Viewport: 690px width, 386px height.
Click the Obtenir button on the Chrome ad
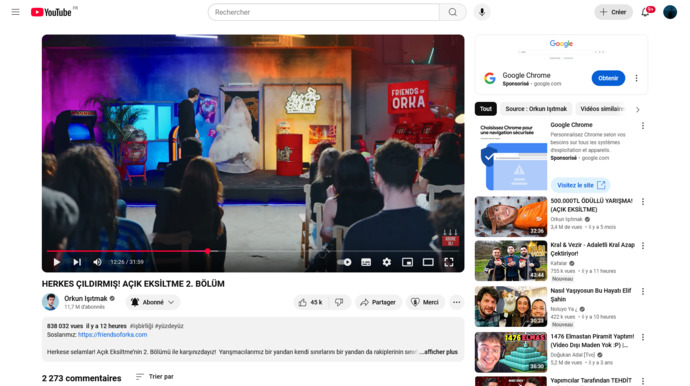[x=608, y=78]
